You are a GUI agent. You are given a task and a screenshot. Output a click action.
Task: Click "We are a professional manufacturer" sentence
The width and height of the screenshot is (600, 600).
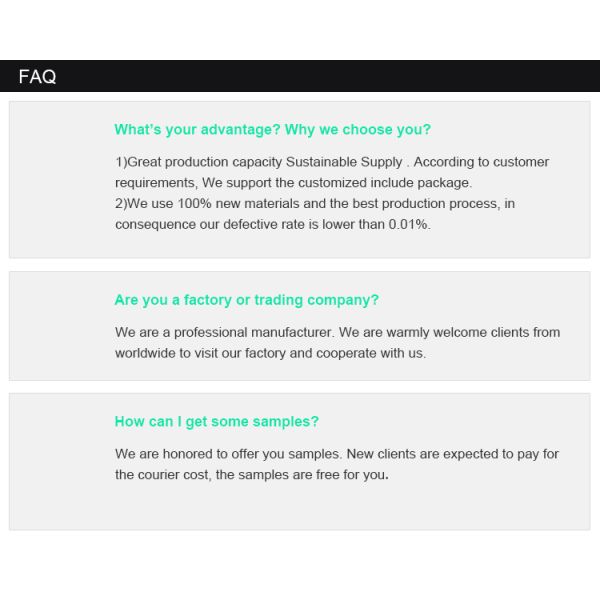pos(223,332)
